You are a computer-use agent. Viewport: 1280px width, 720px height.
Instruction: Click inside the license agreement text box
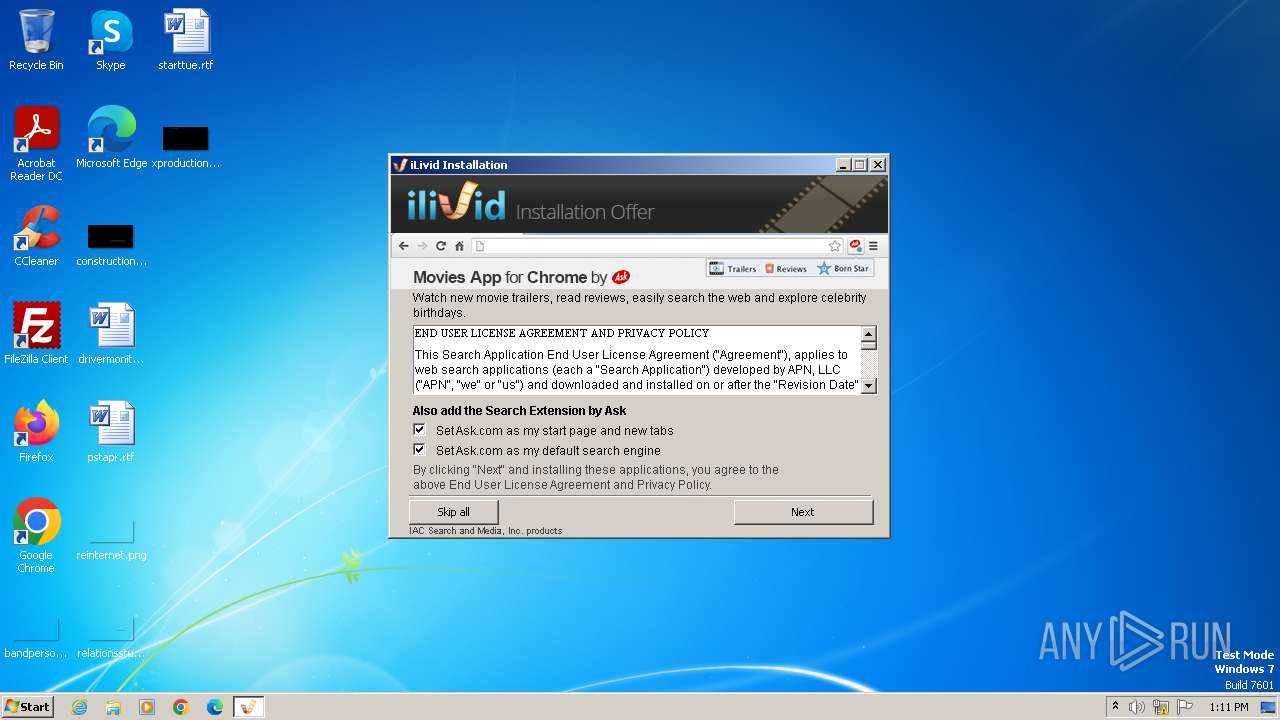pos(637,360)
